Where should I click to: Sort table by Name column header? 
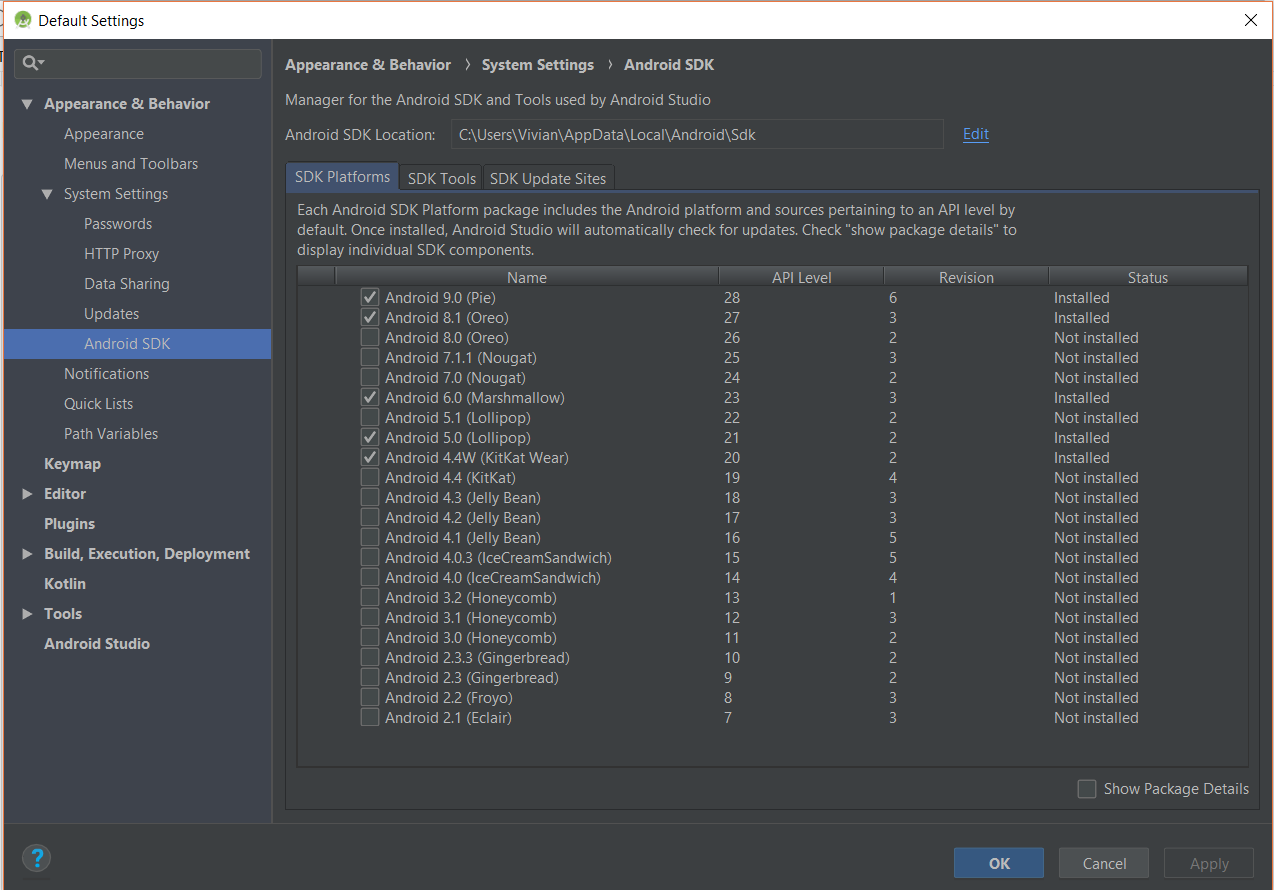pos(527,277)
